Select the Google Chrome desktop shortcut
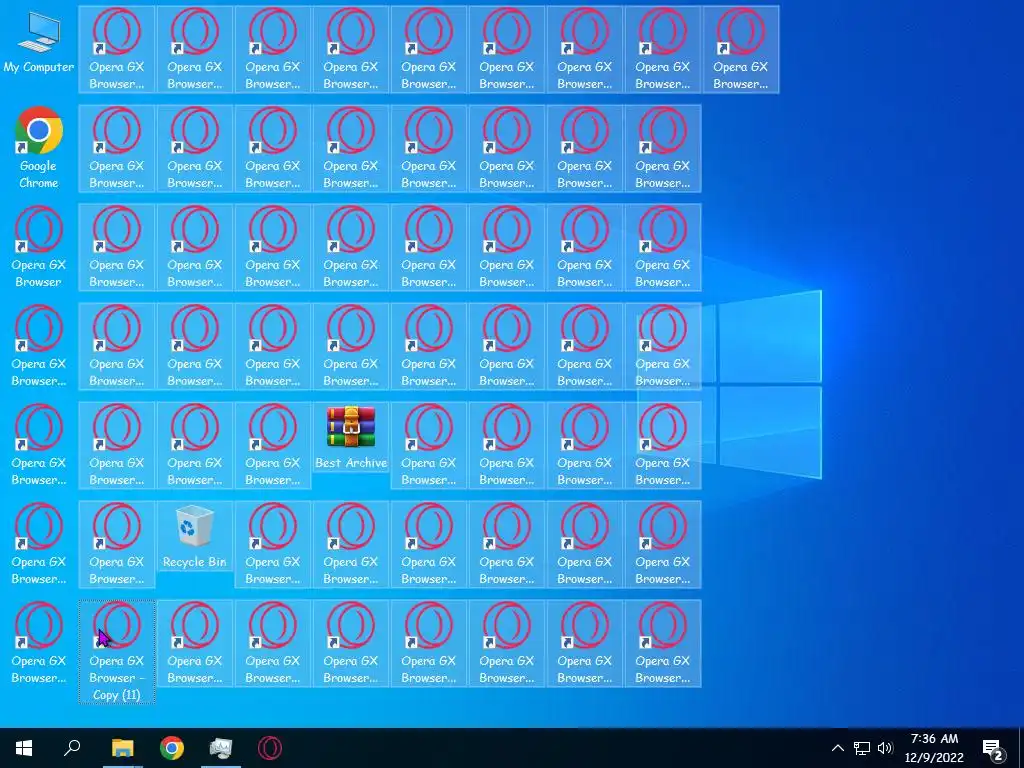 (39, 148)
